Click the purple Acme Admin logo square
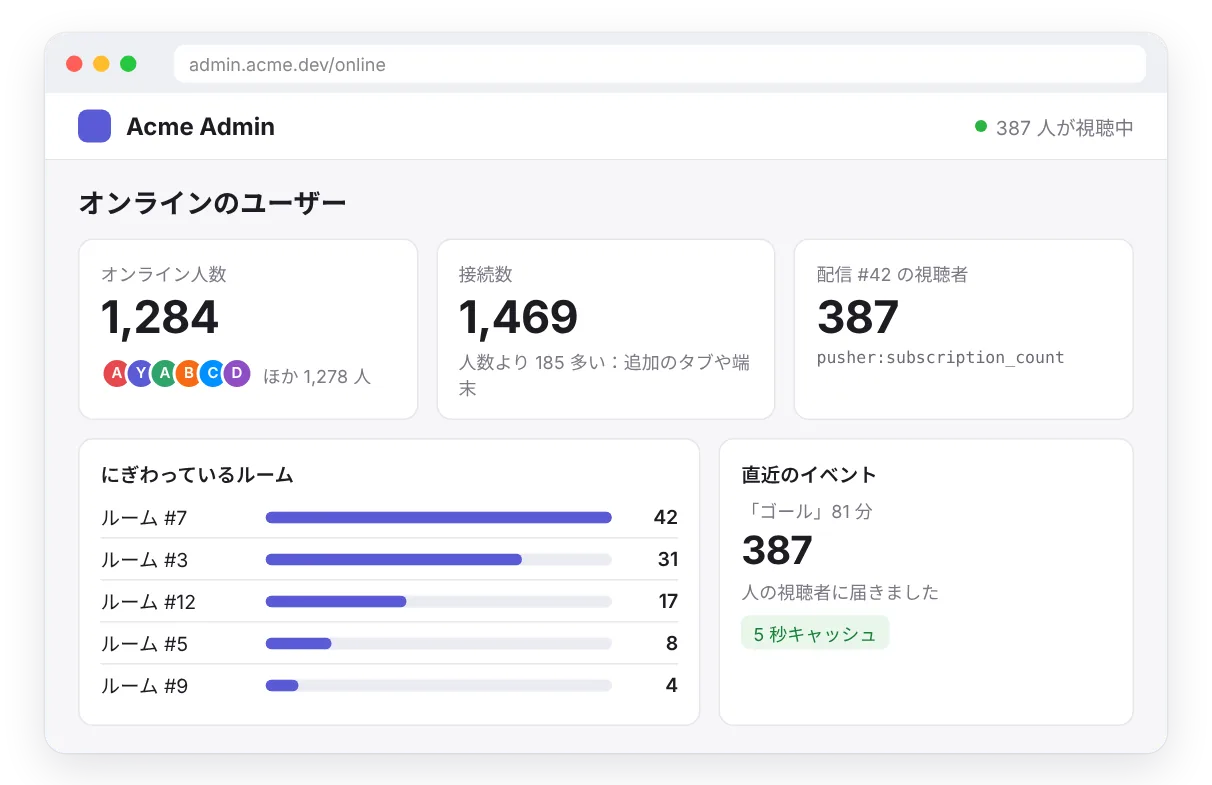Screen dimensions: 1212x785 click(x=94, y=126)
